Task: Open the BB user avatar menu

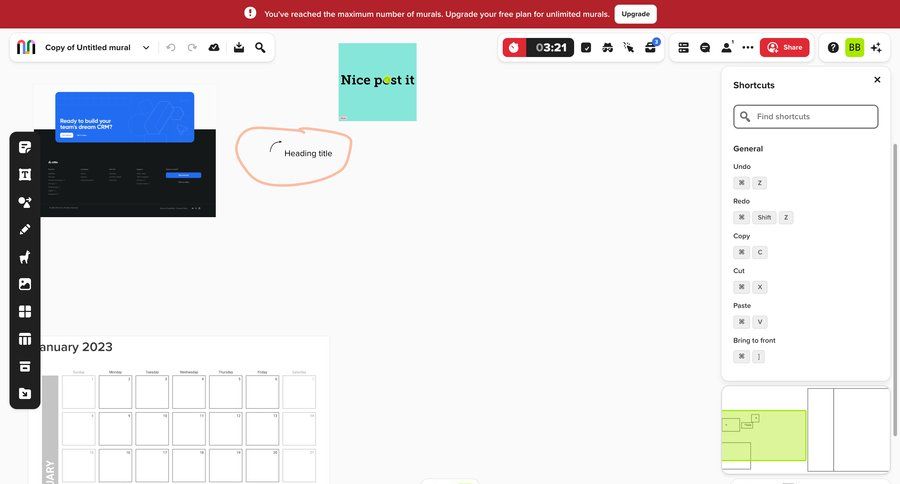Action: (854, 47)
